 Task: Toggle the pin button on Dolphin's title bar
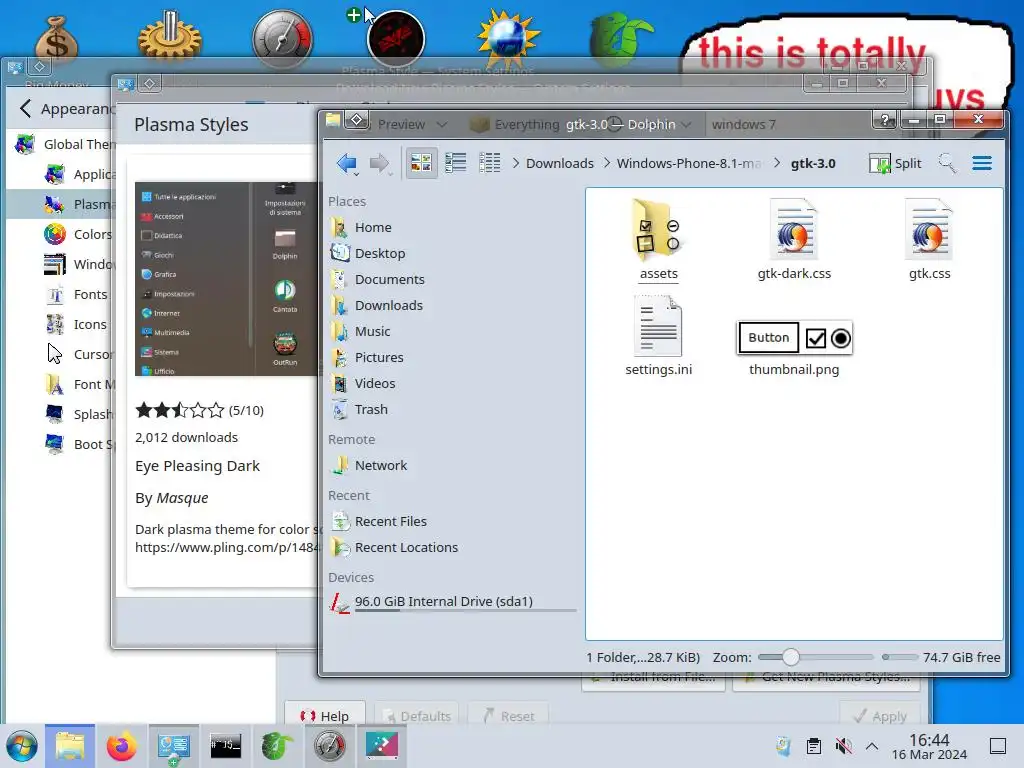coord(357,120)
